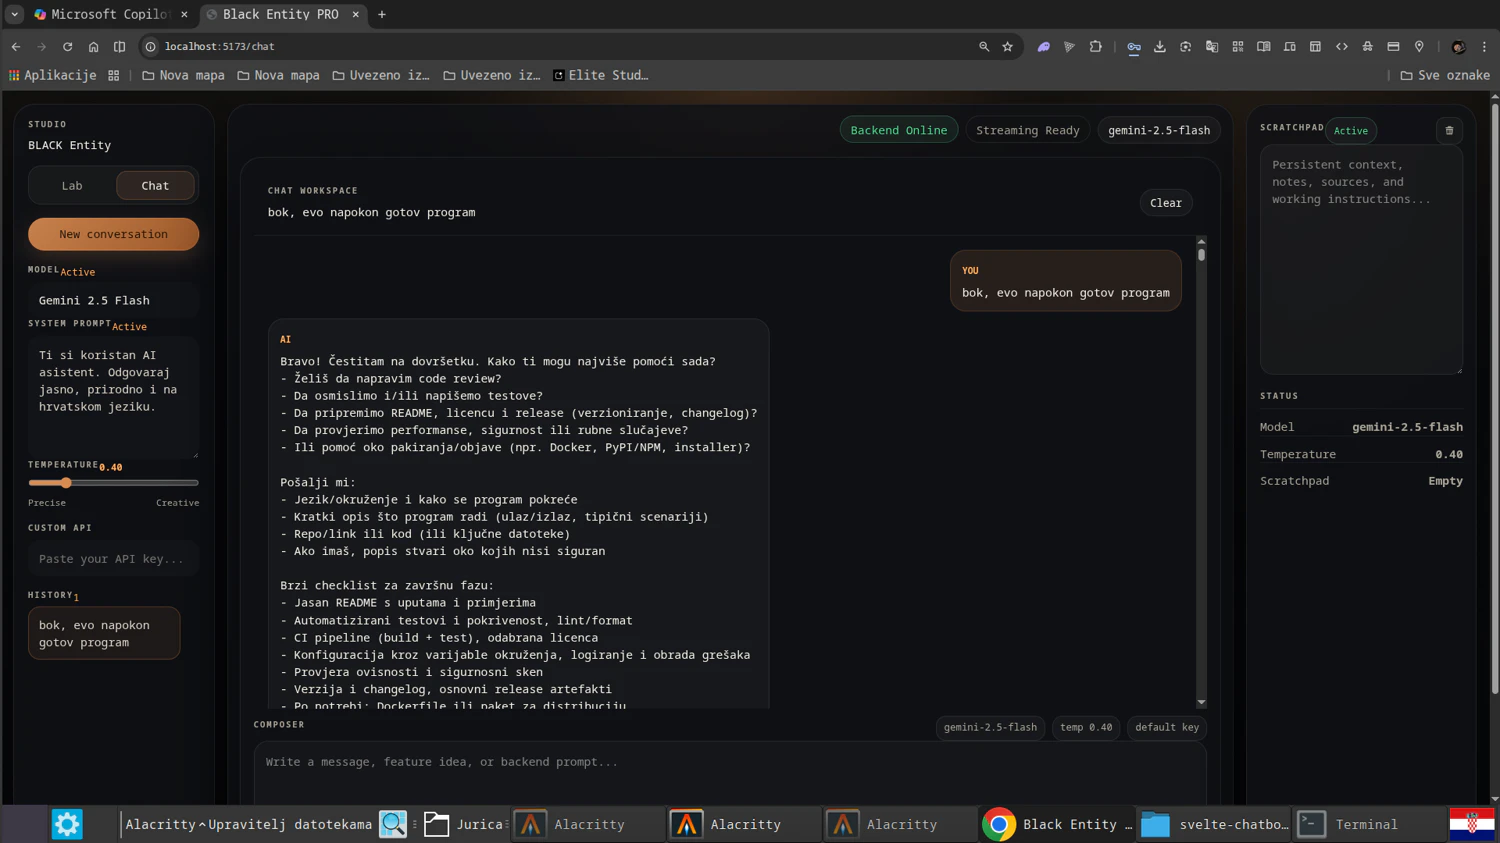Click the QR code icon in toolbar
Screen dimensions: 1500x843
[1238, 47]
